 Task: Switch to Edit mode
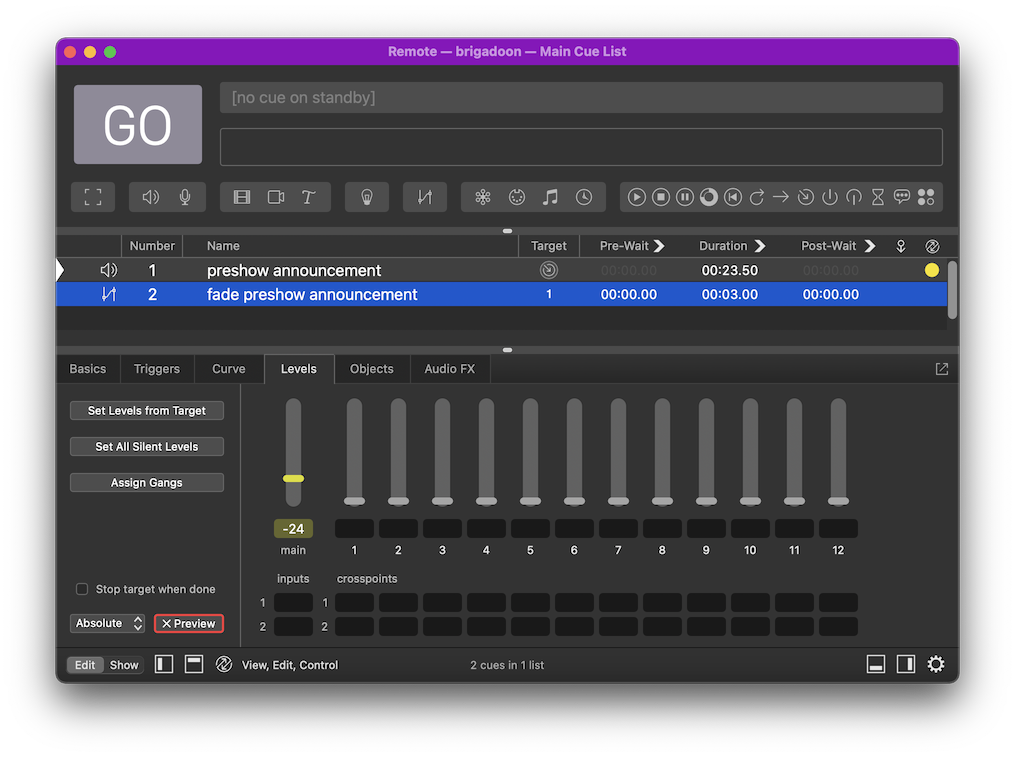85,665
